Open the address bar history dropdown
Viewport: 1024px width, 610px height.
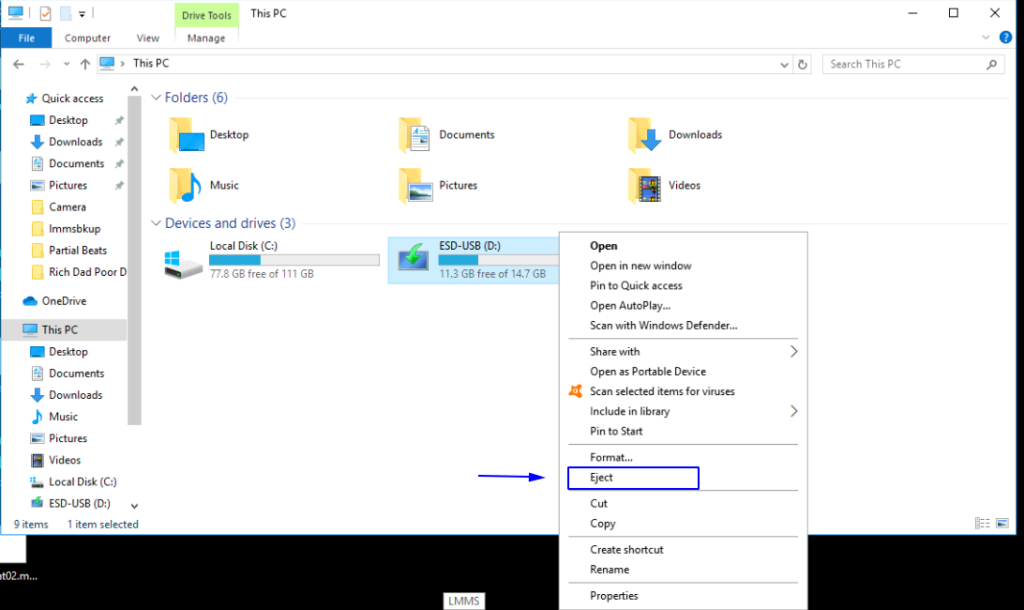coord(784,65)
